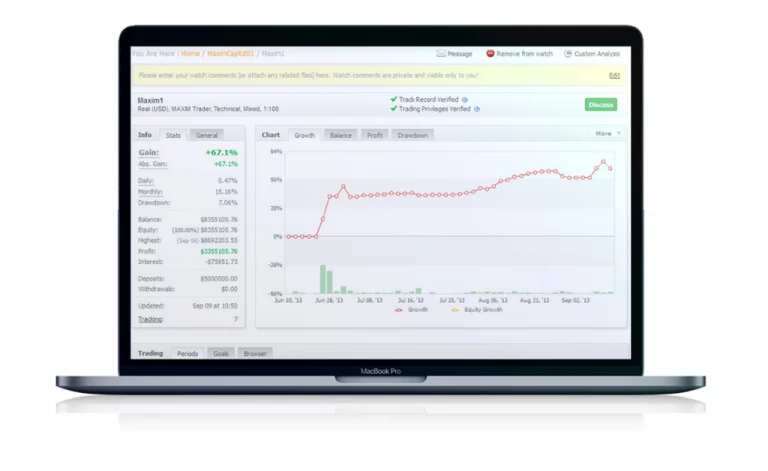768x471 pixels.
Task: Open the General tab in Info panel
Action: click(x=207, y=135)
